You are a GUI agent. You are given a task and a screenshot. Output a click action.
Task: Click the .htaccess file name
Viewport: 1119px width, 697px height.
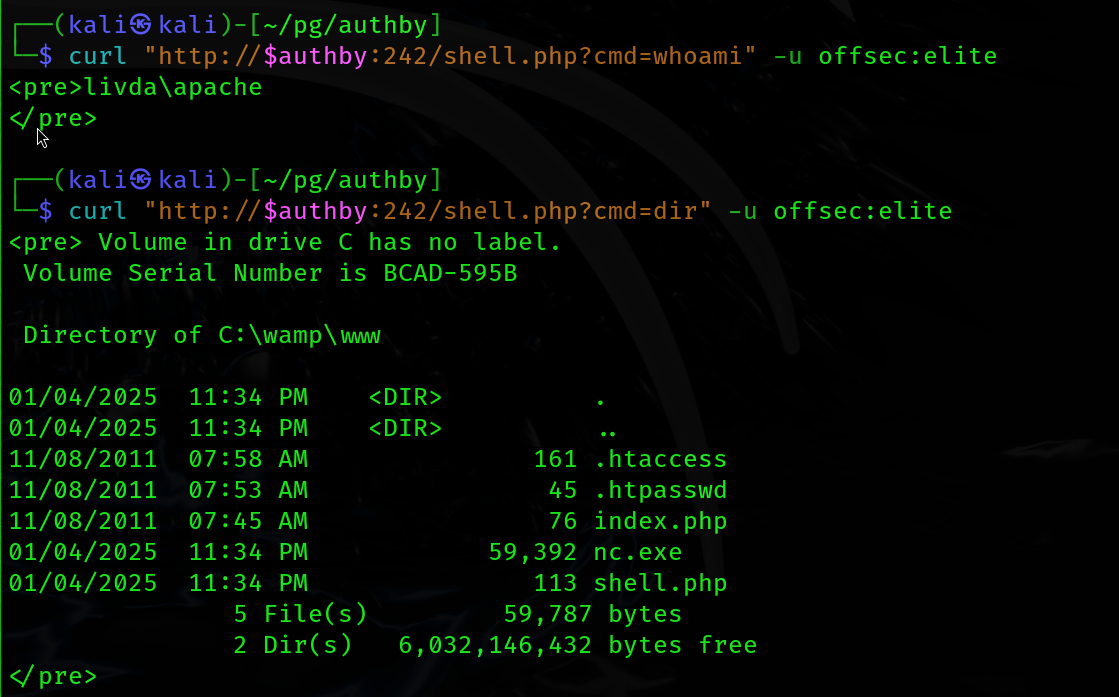[660, 459]
